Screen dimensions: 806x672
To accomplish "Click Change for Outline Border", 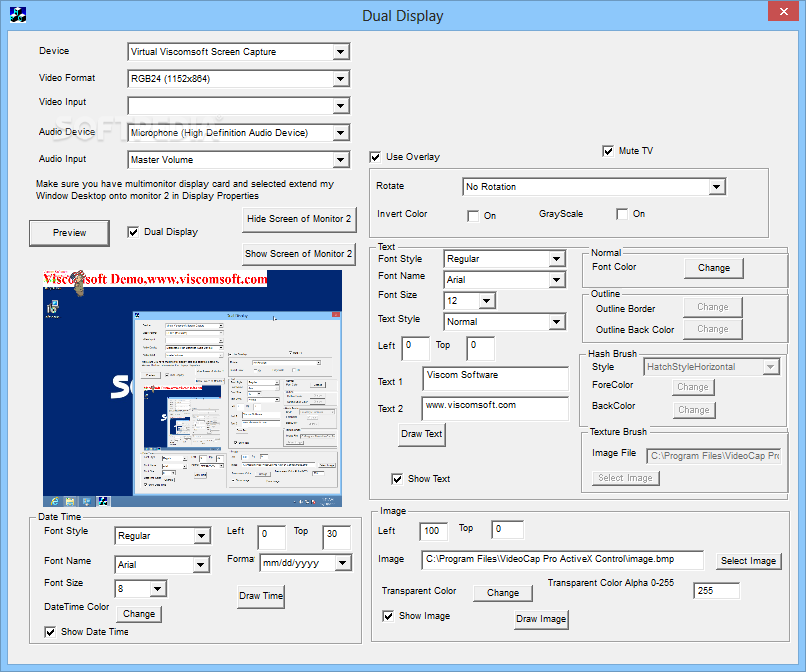I will coord(712,307).
